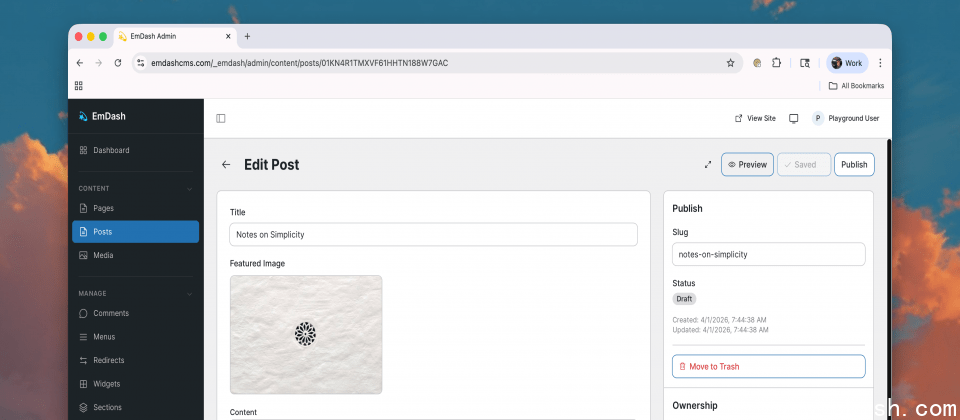960x420 pixels.
Task: Click the expand fullscreen editor icon
Action: (x=708, y=165)
